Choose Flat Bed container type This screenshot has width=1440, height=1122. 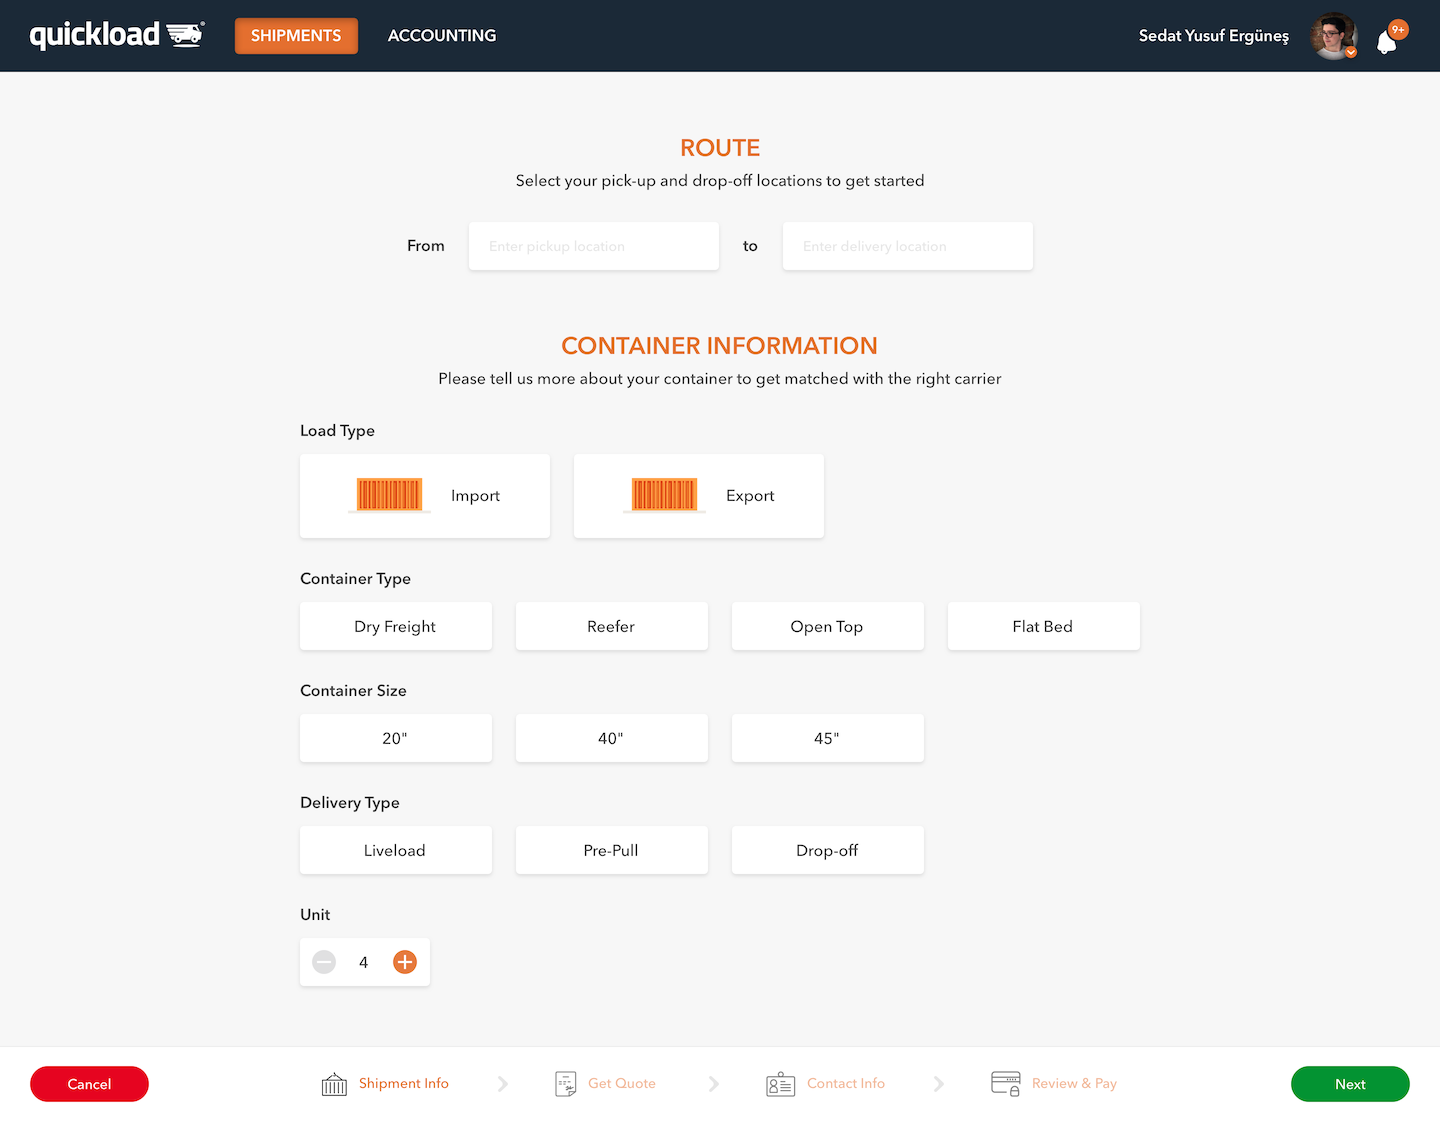coord(1044,626)
